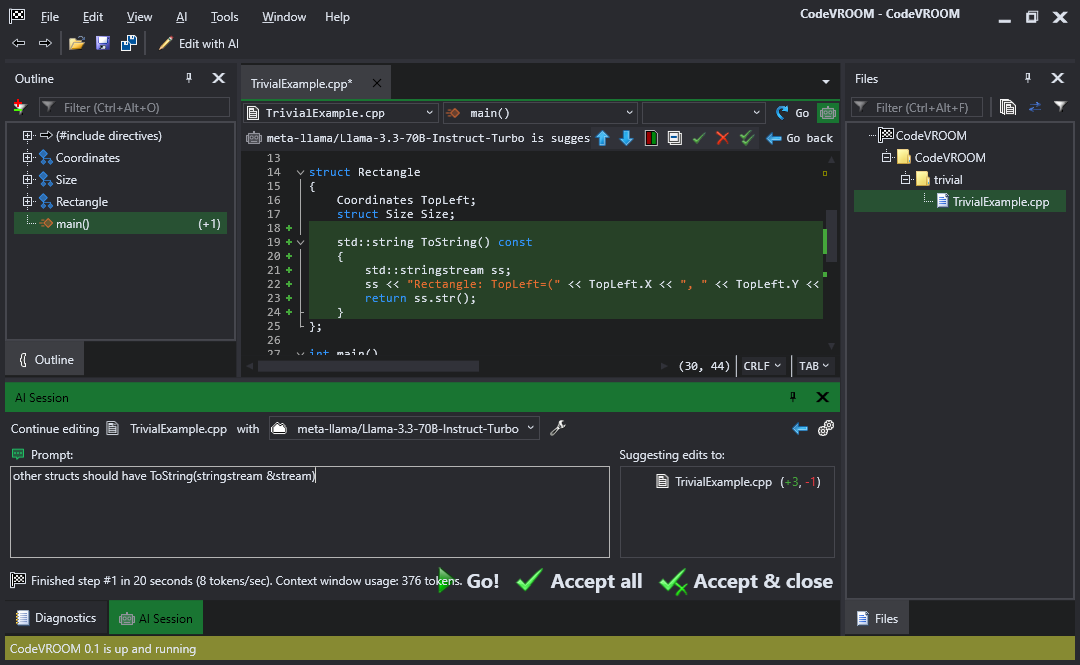Screen dimensions: 1080x665
Task: Switch to the AI Session bottom tab
Action: pyautogui.click(x=156, y=617)
